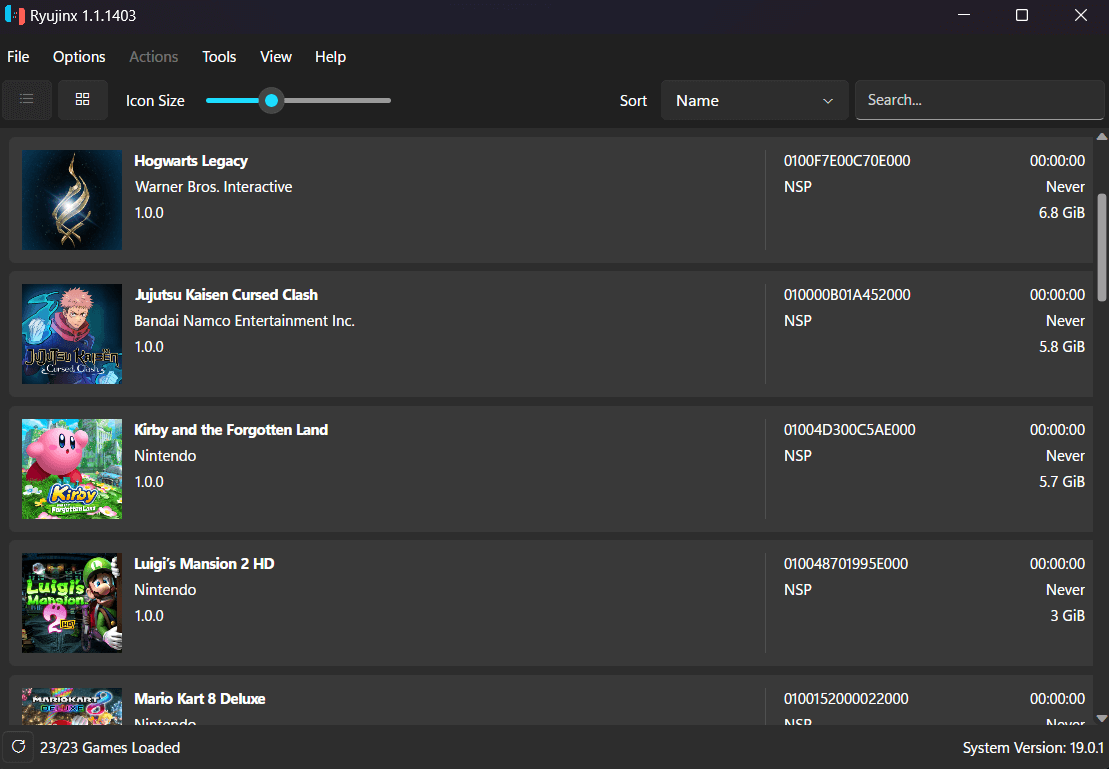Open the File menu
This screenshot has height=769, width=1109.
[18, 57]
